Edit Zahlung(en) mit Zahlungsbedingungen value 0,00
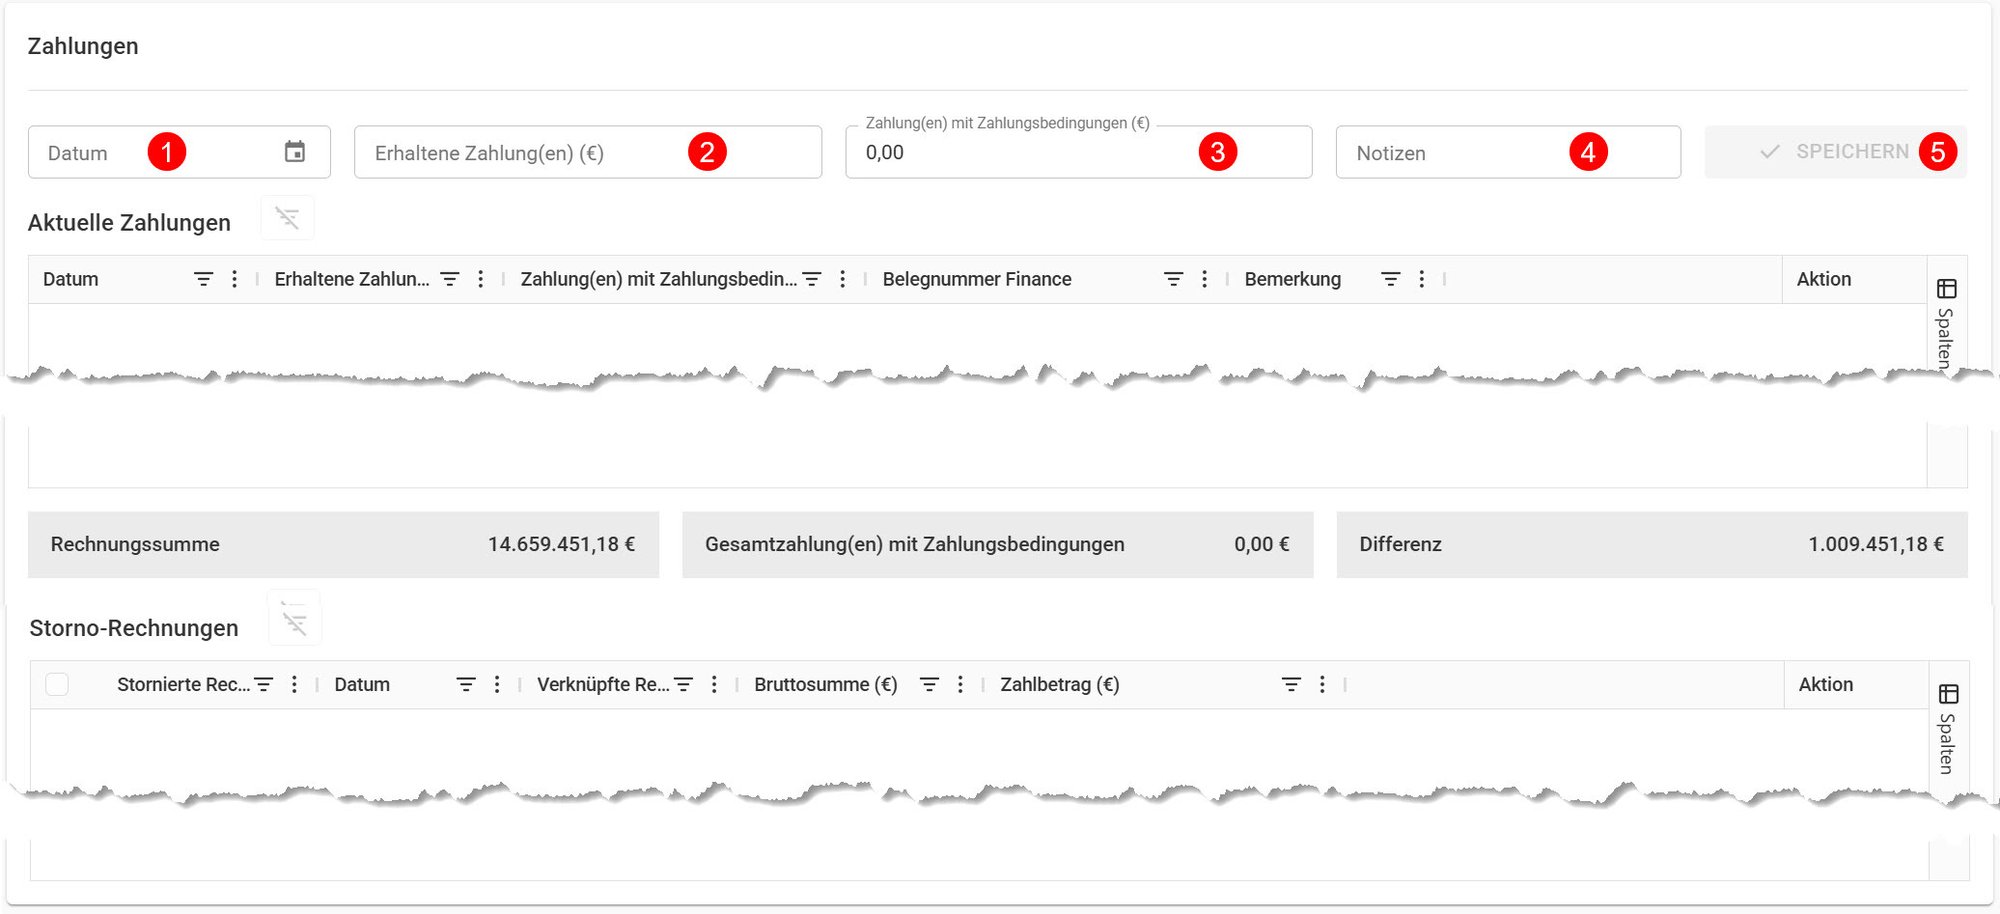Image resolution: width=2000 pixels, height=914 pixels. pyautogui.click(x=1078, y=152)
